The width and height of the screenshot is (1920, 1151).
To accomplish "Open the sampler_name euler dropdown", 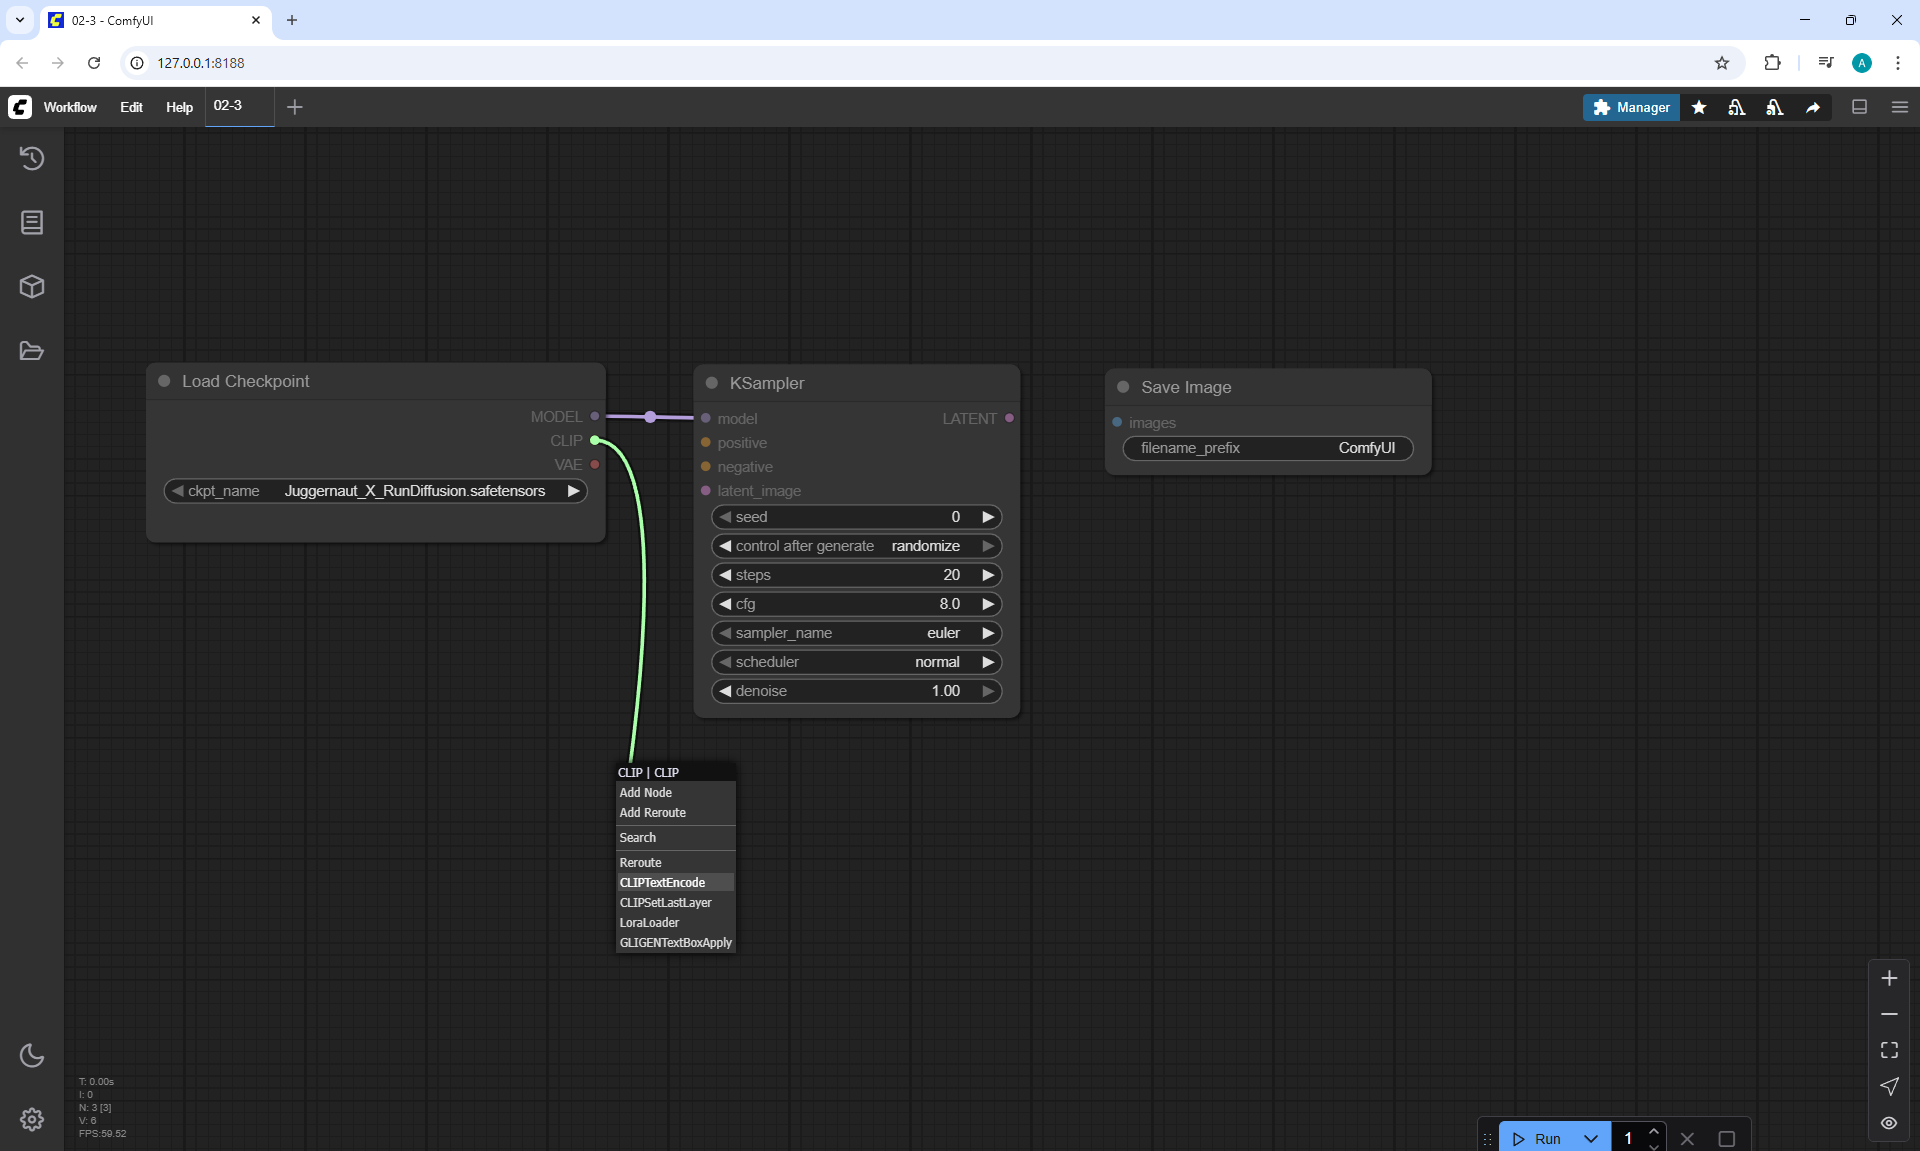I will [x=856, y=633].
